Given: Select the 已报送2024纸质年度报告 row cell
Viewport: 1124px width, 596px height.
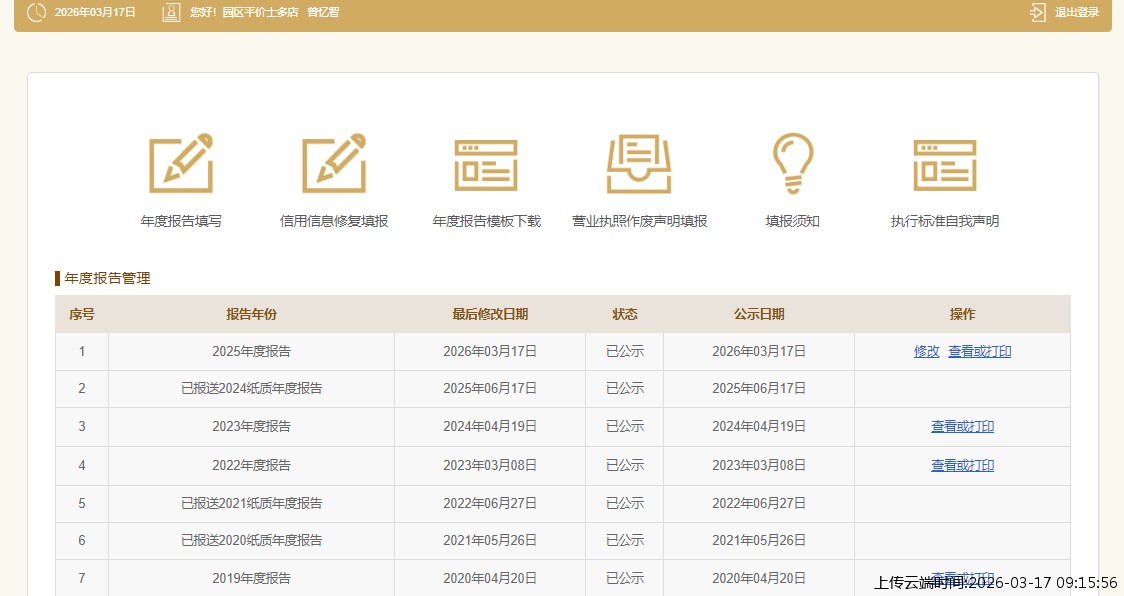Looking at the screenshot, I should (251, 389).
